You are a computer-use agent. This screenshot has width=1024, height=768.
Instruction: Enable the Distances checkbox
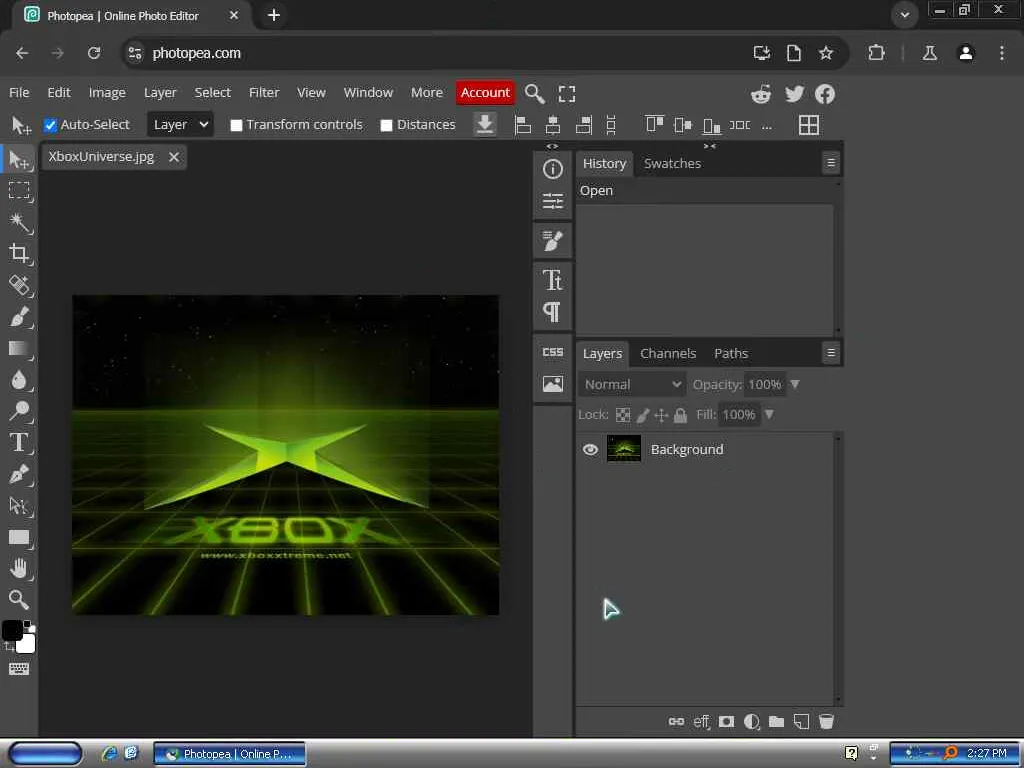(386, 125)
